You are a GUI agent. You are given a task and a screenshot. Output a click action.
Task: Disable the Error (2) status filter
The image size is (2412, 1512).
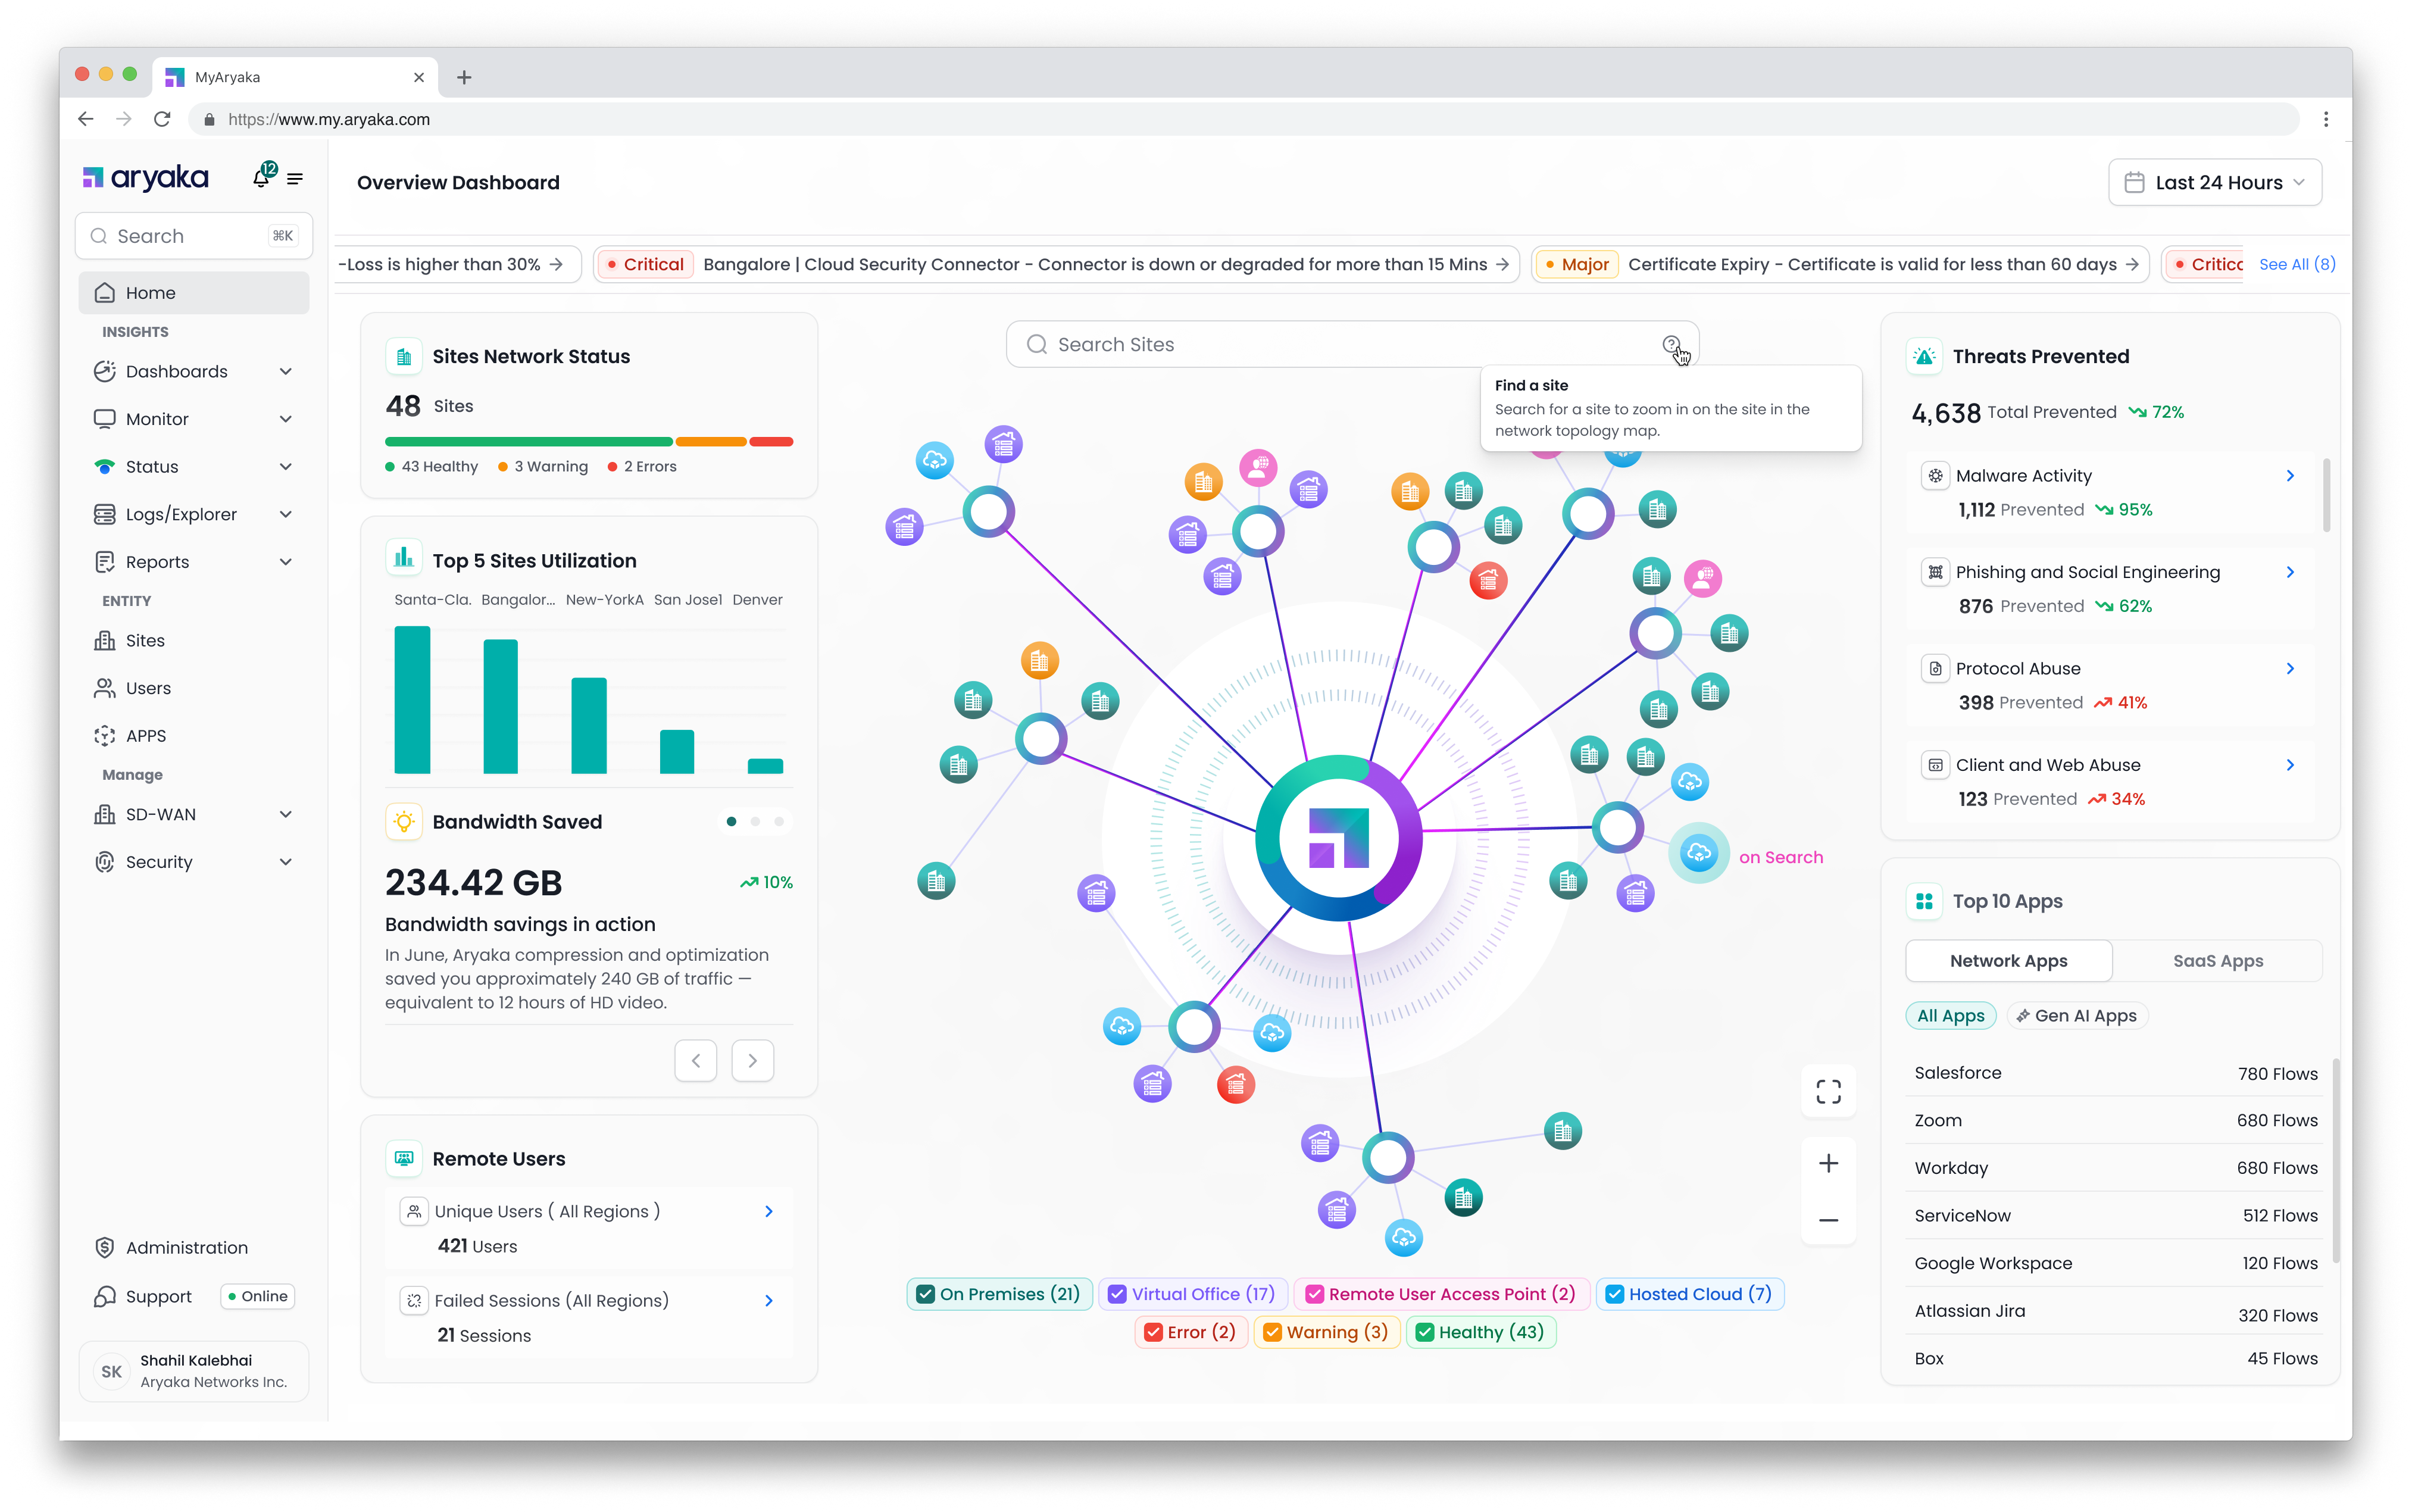[x=1153, y=1332]
